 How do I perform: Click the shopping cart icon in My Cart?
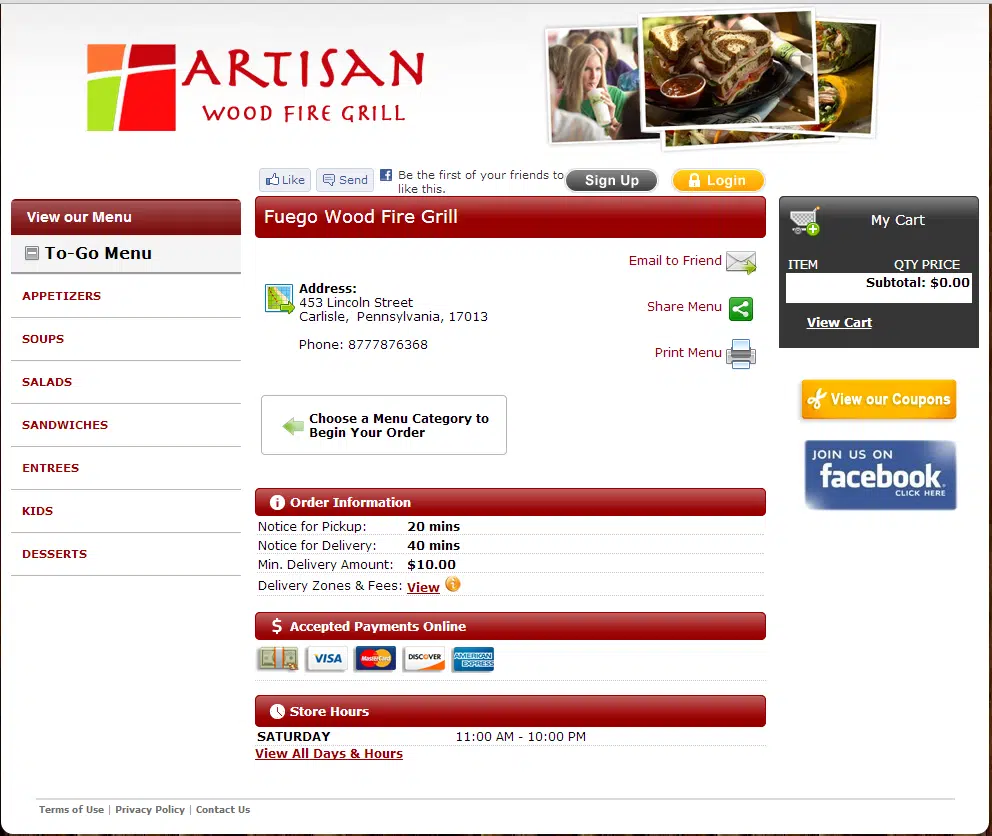(804, 221)
